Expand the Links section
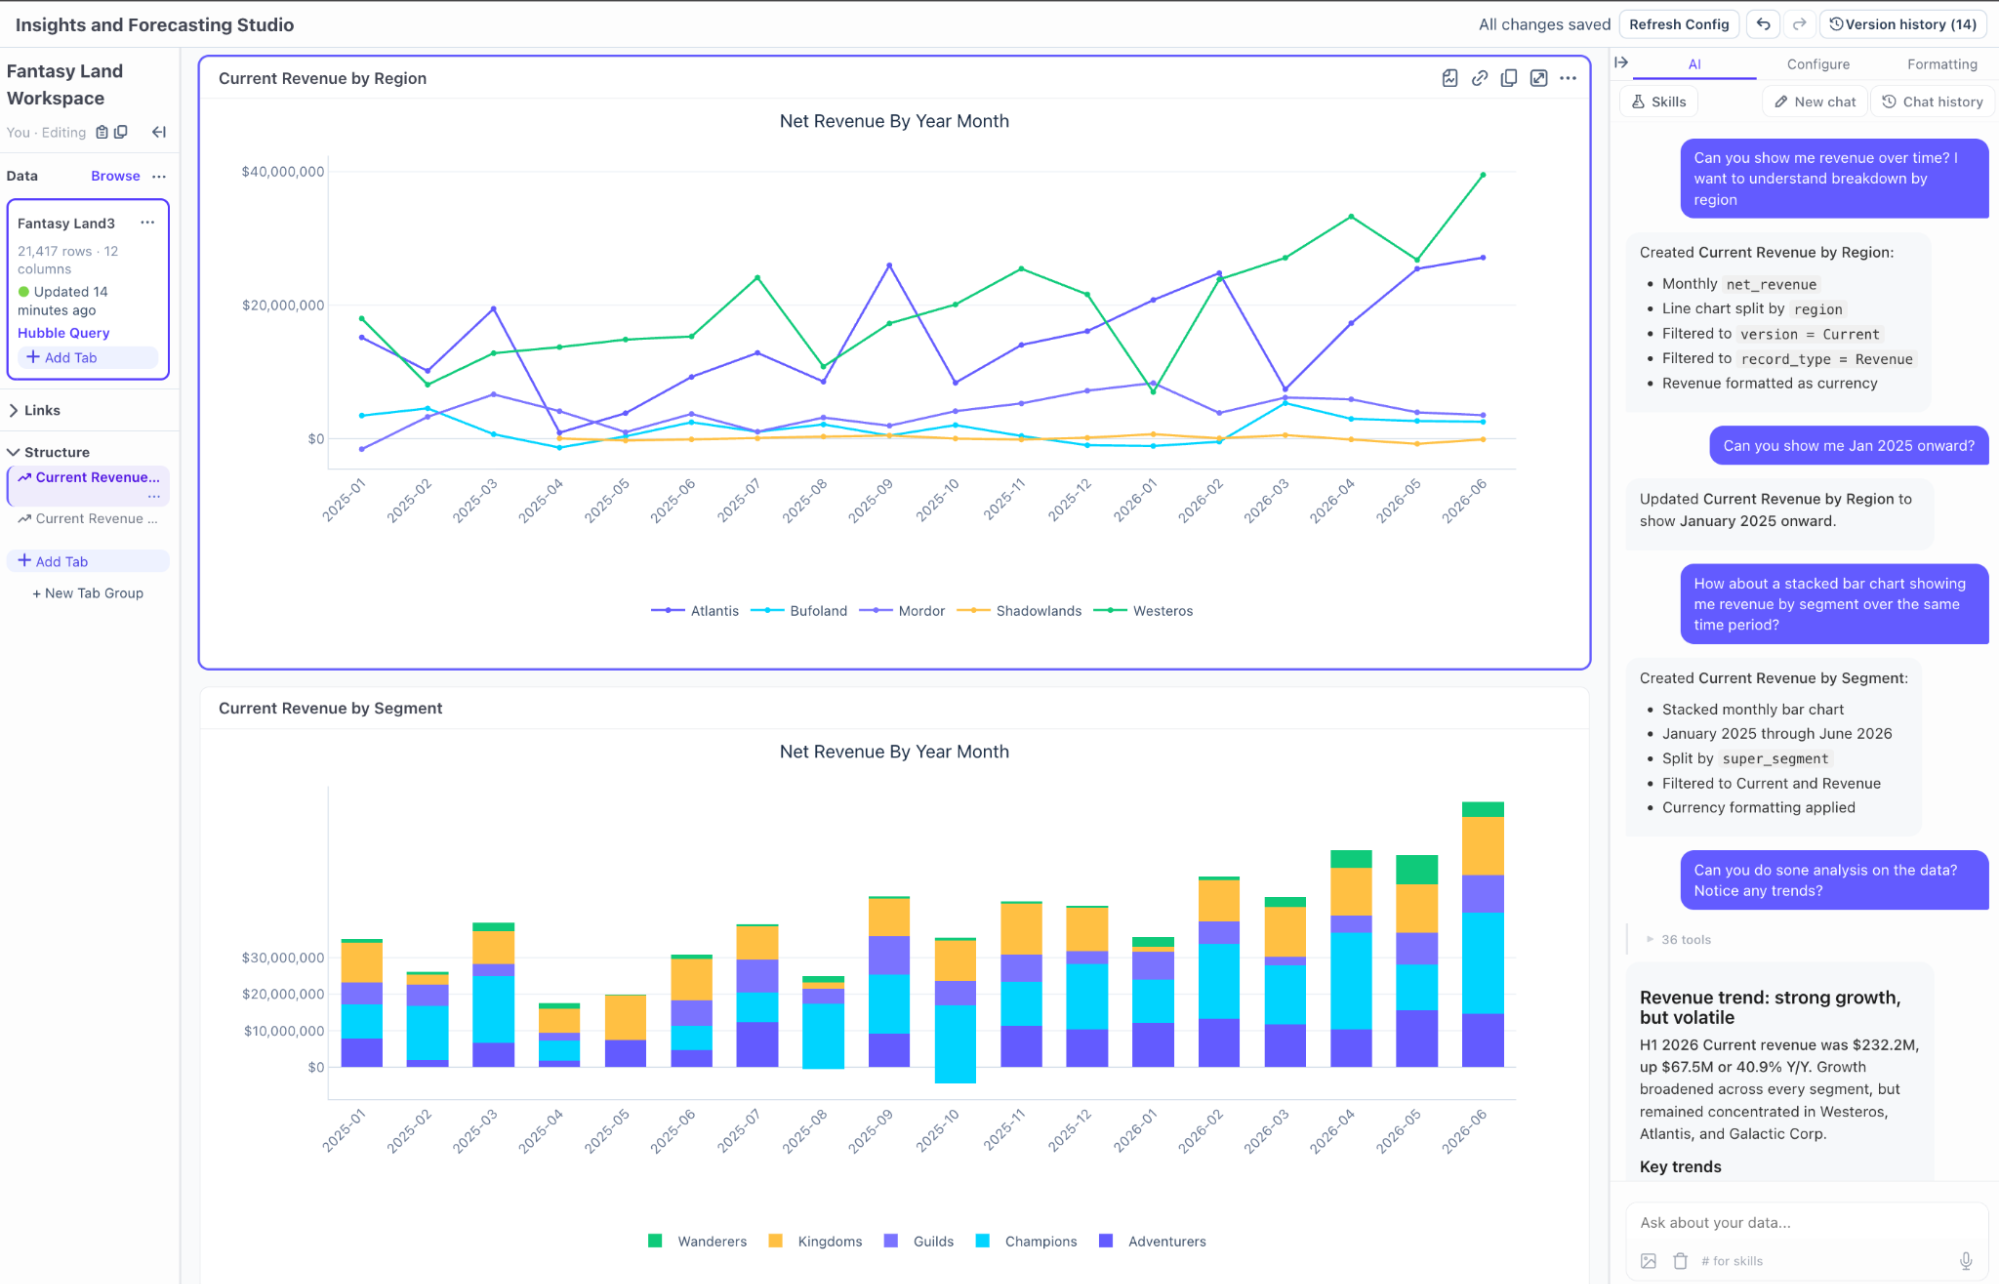Viewport: 1999px width, 1284px height. click(x=34, y=410)
